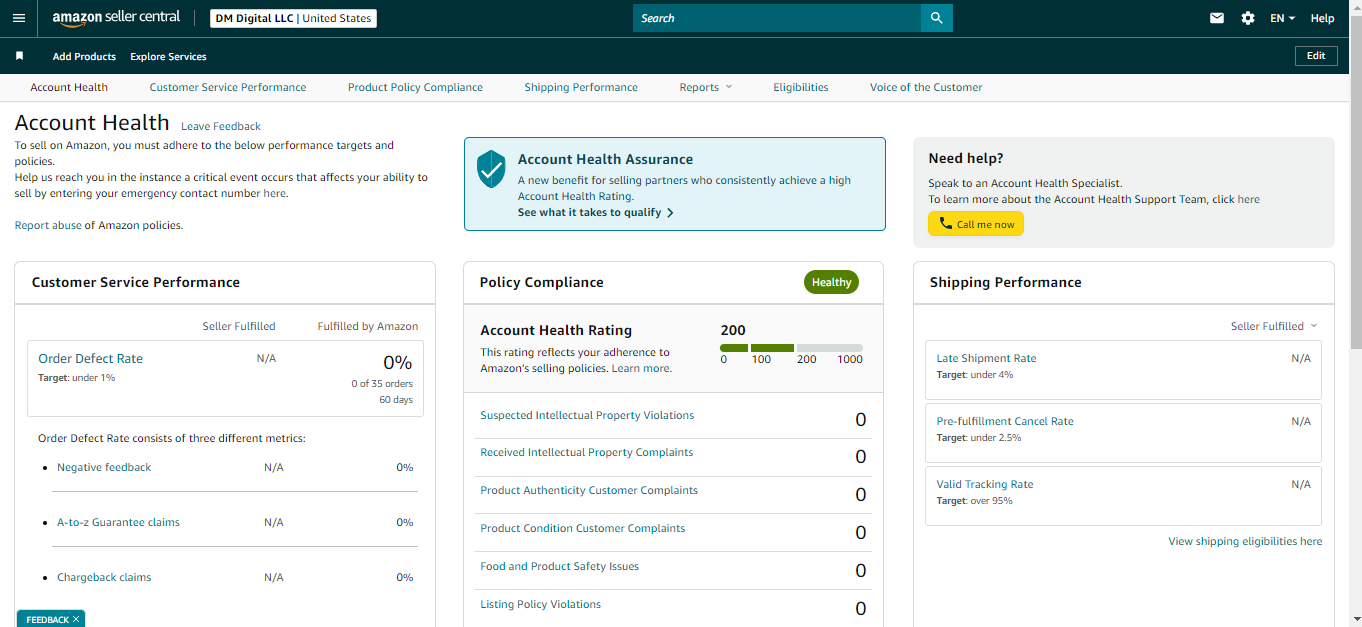Click Learn more in Account Health Rating
Viewport: 1362px width, 627px height.
coord(640,368)
